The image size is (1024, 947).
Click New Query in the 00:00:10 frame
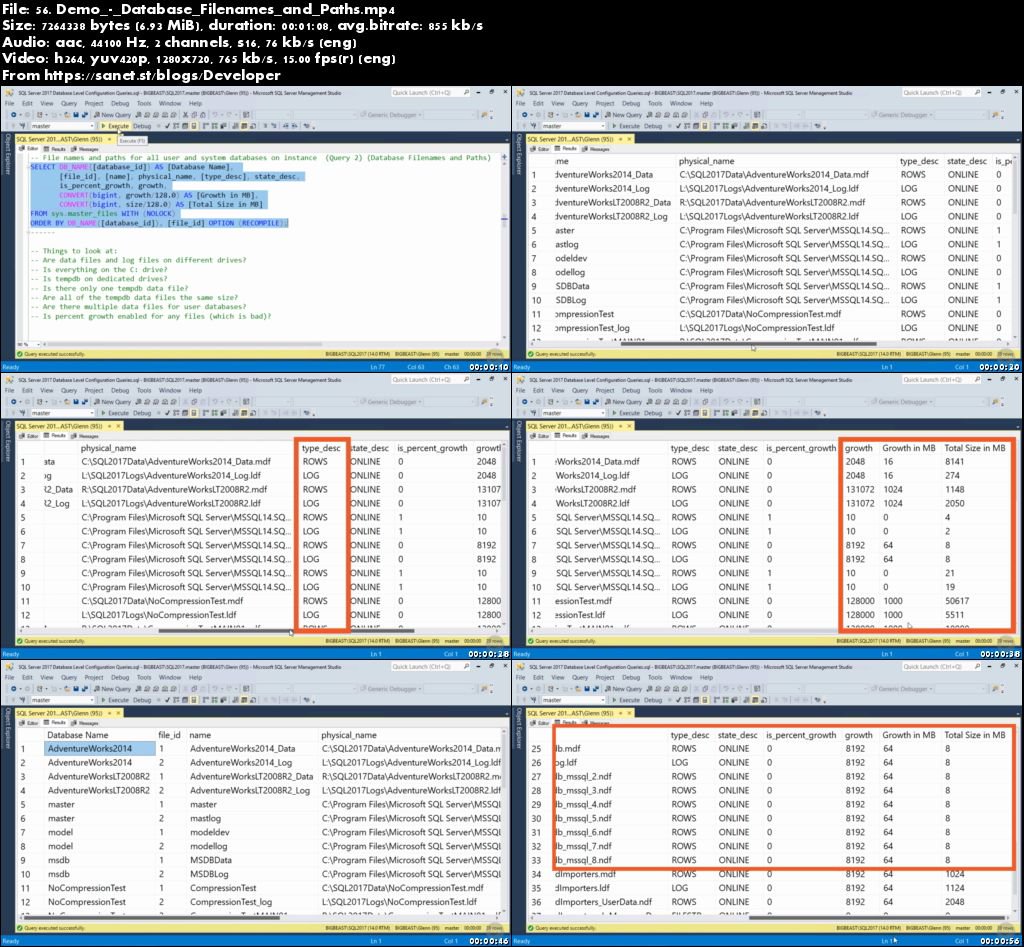coord(112,114)
